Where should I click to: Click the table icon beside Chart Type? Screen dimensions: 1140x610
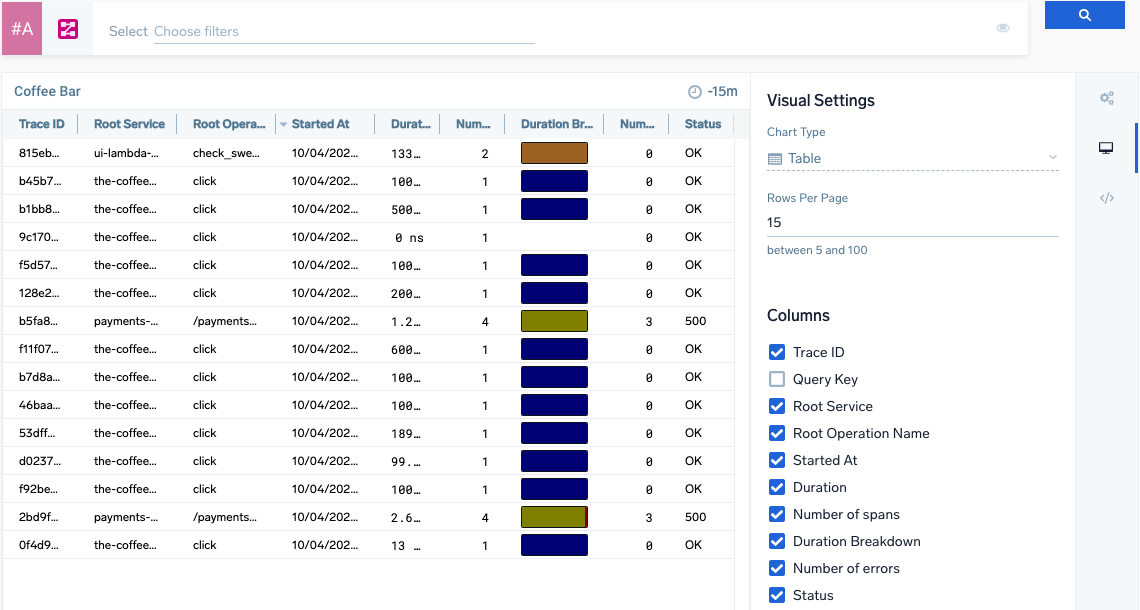pos(775,158)
